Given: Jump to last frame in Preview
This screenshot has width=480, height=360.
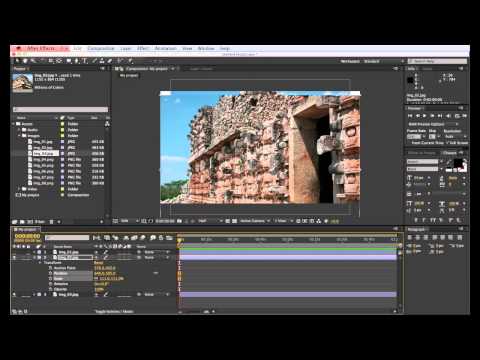Looking at the screenshot, I should [x=440, y=116].
